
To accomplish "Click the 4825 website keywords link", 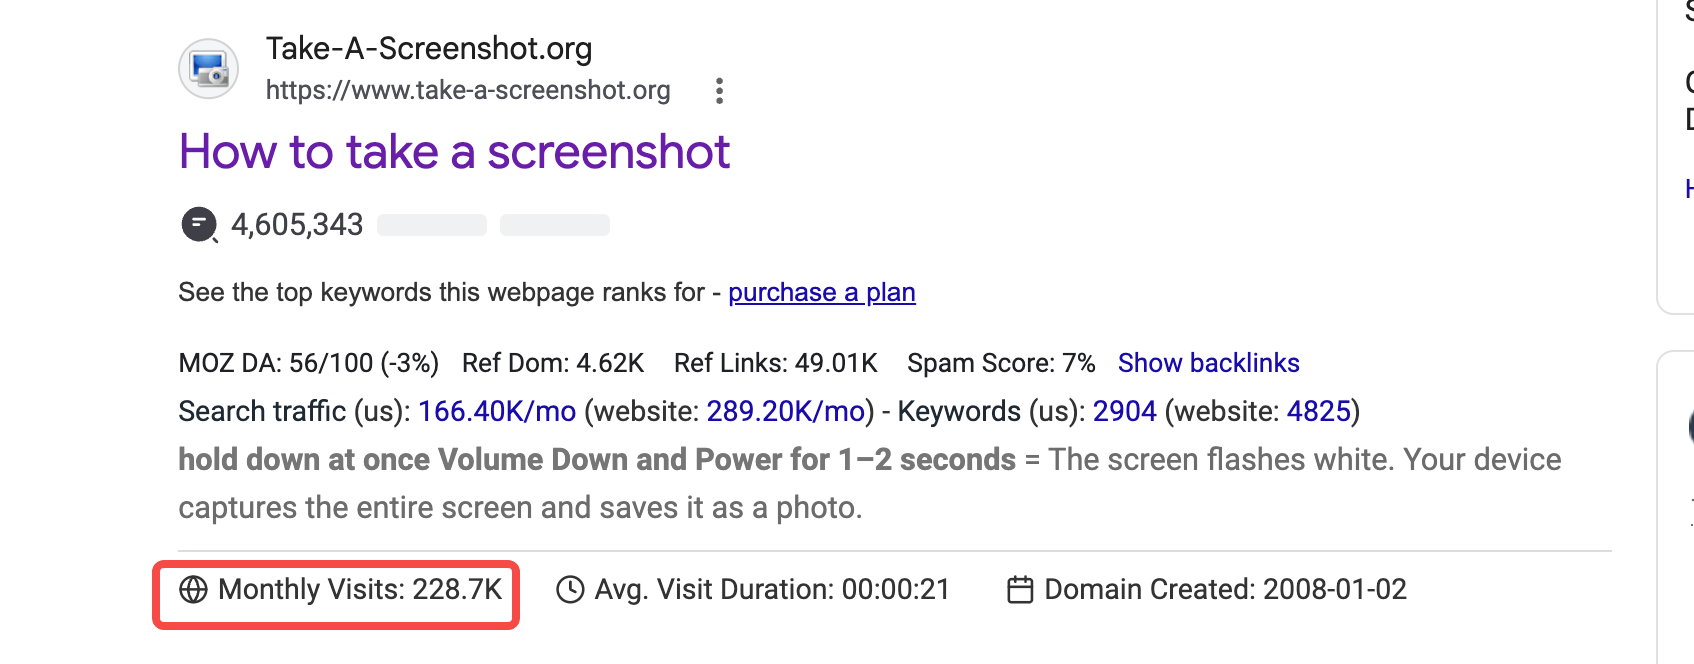I will click(1319, 411).
